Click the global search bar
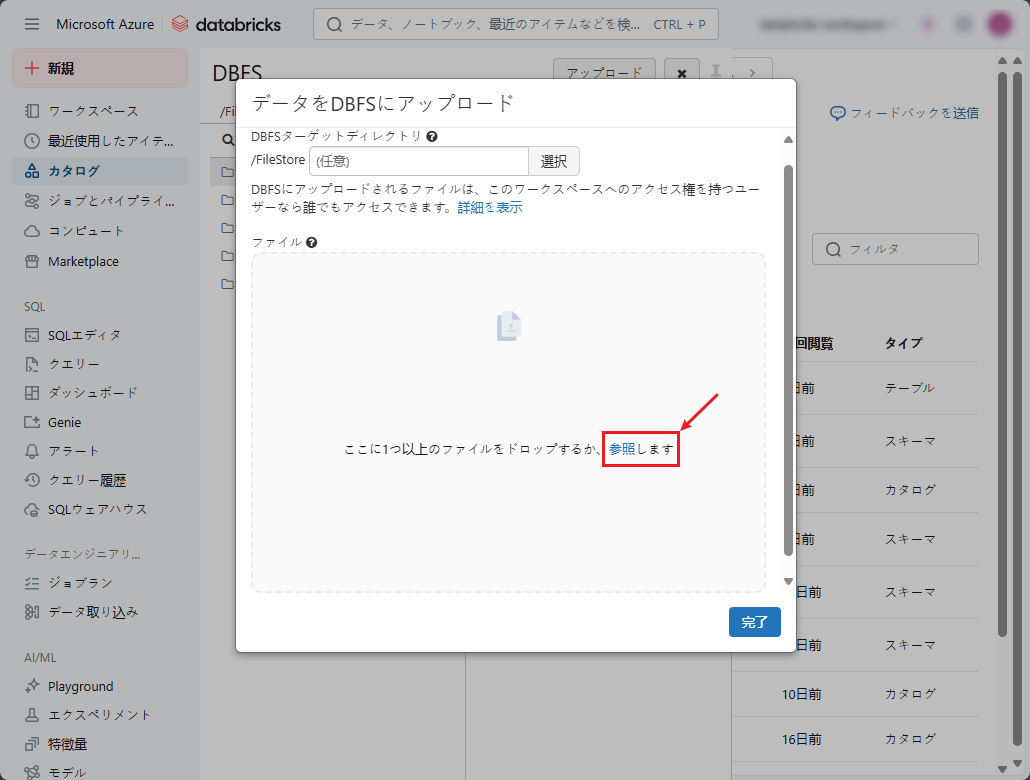1030x780 pixels. coord(515,24)
